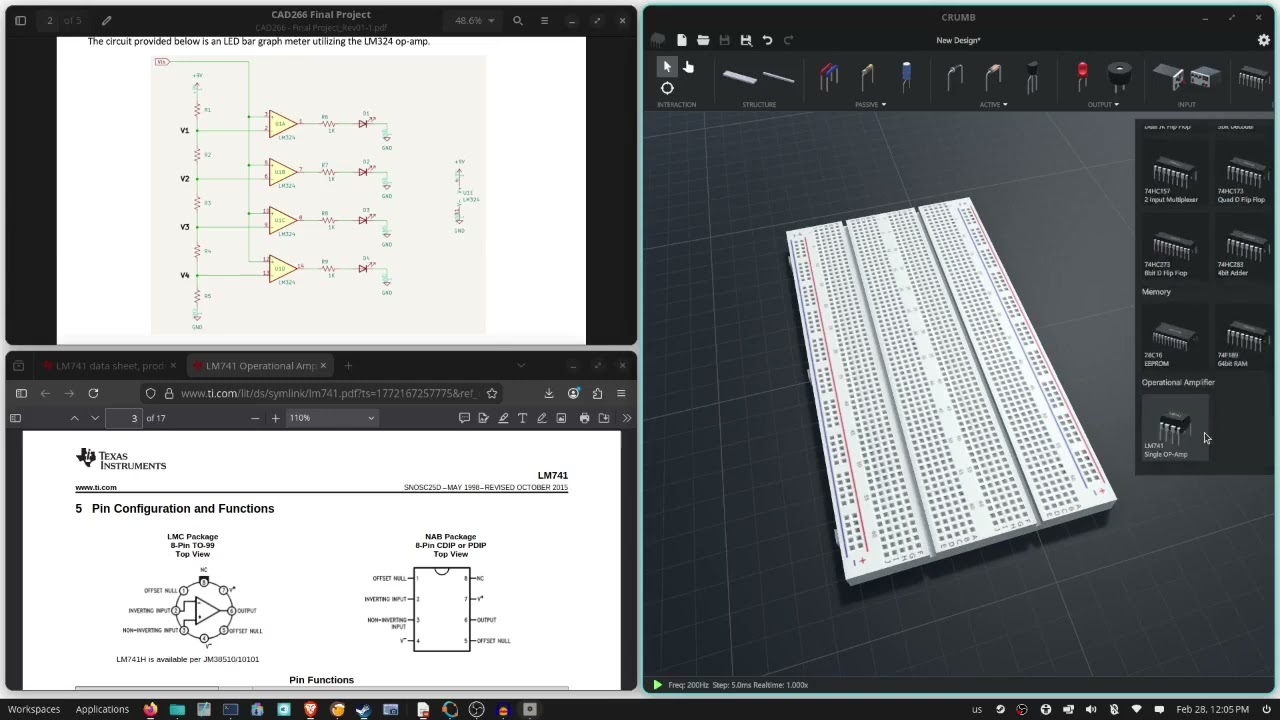Zoom in the LM741 PDF
The width and height of the screenshot is (1280, 720).
click(x=275, y=418)
